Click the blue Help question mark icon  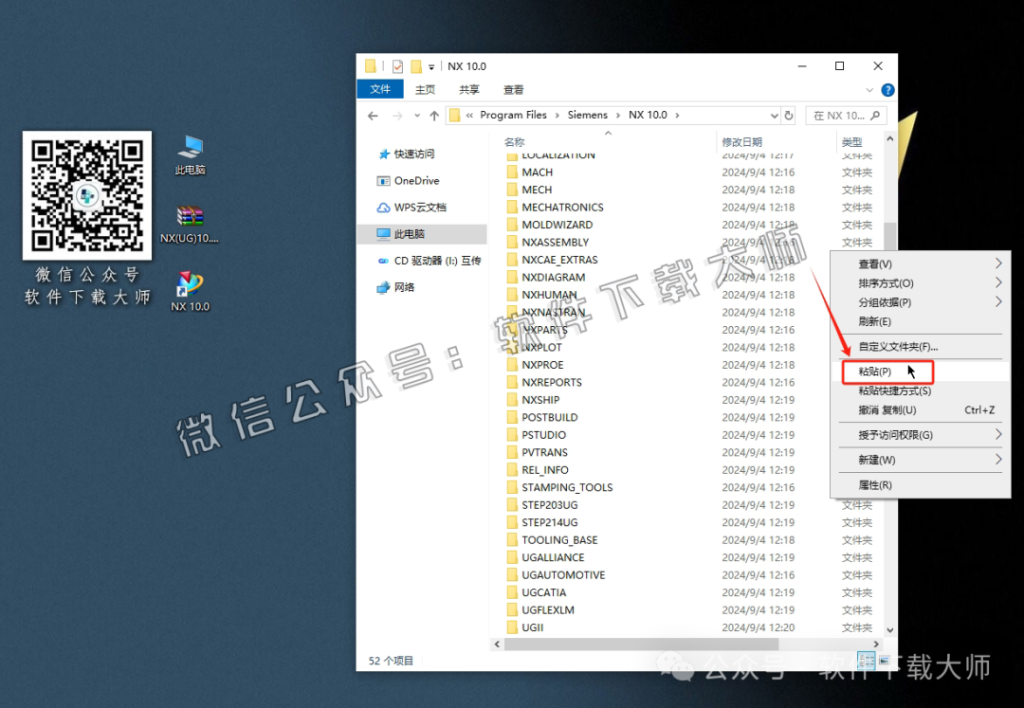coord(889,89)
